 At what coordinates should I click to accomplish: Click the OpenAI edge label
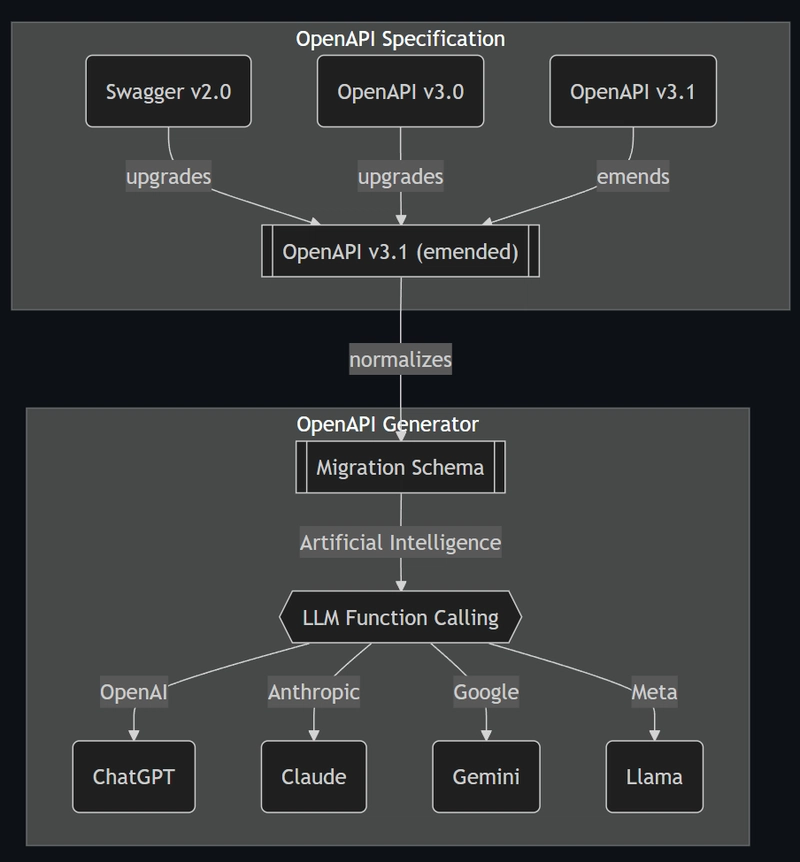pos(134,692)
